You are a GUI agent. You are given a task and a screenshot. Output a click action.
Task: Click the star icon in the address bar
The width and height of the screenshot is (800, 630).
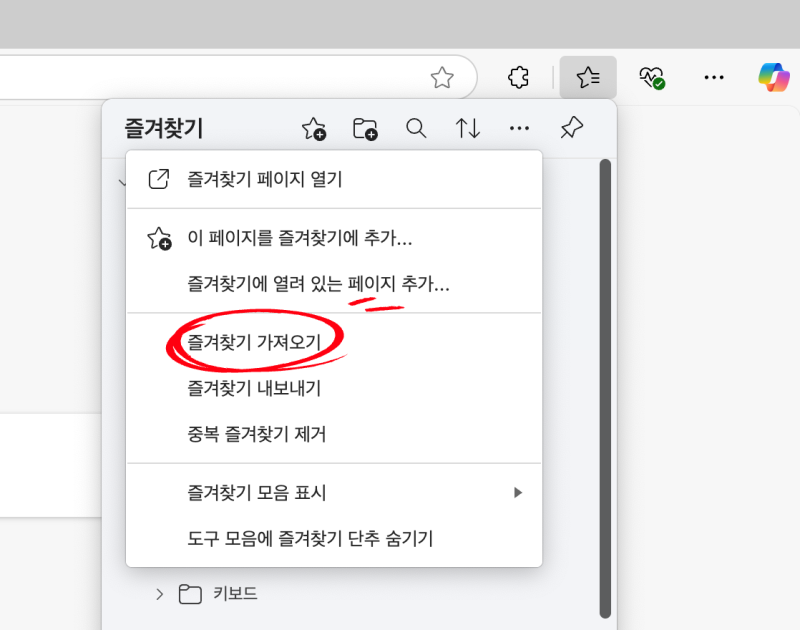(442, 78)
